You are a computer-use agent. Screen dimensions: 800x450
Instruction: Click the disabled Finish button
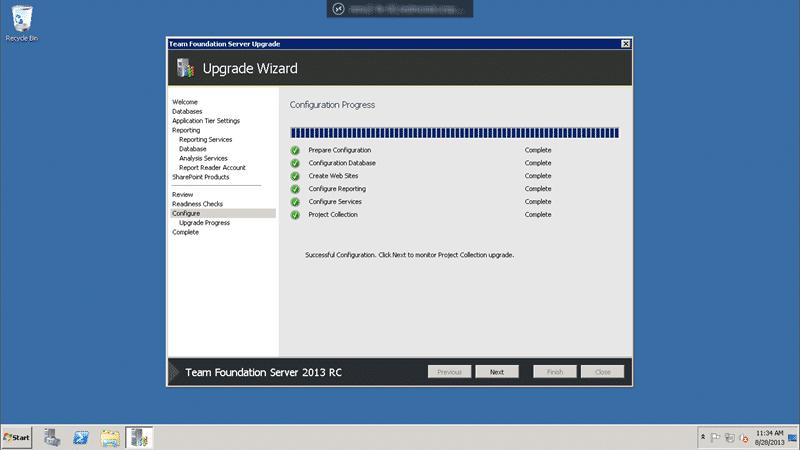pyautogui.click(x=555, y=372)
